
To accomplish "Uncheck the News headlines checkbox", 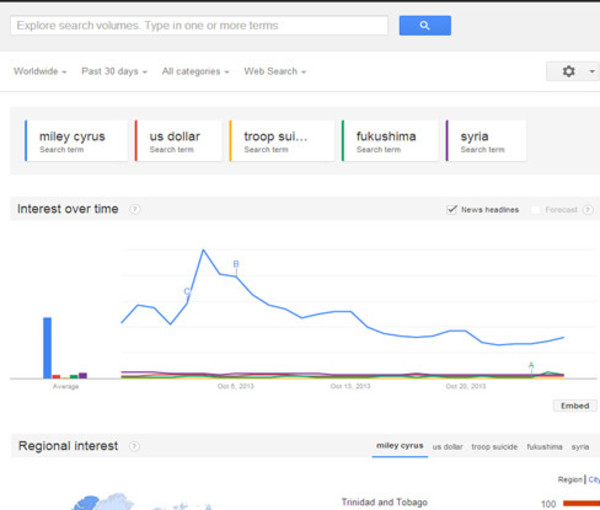I will [x=452, y=209].
